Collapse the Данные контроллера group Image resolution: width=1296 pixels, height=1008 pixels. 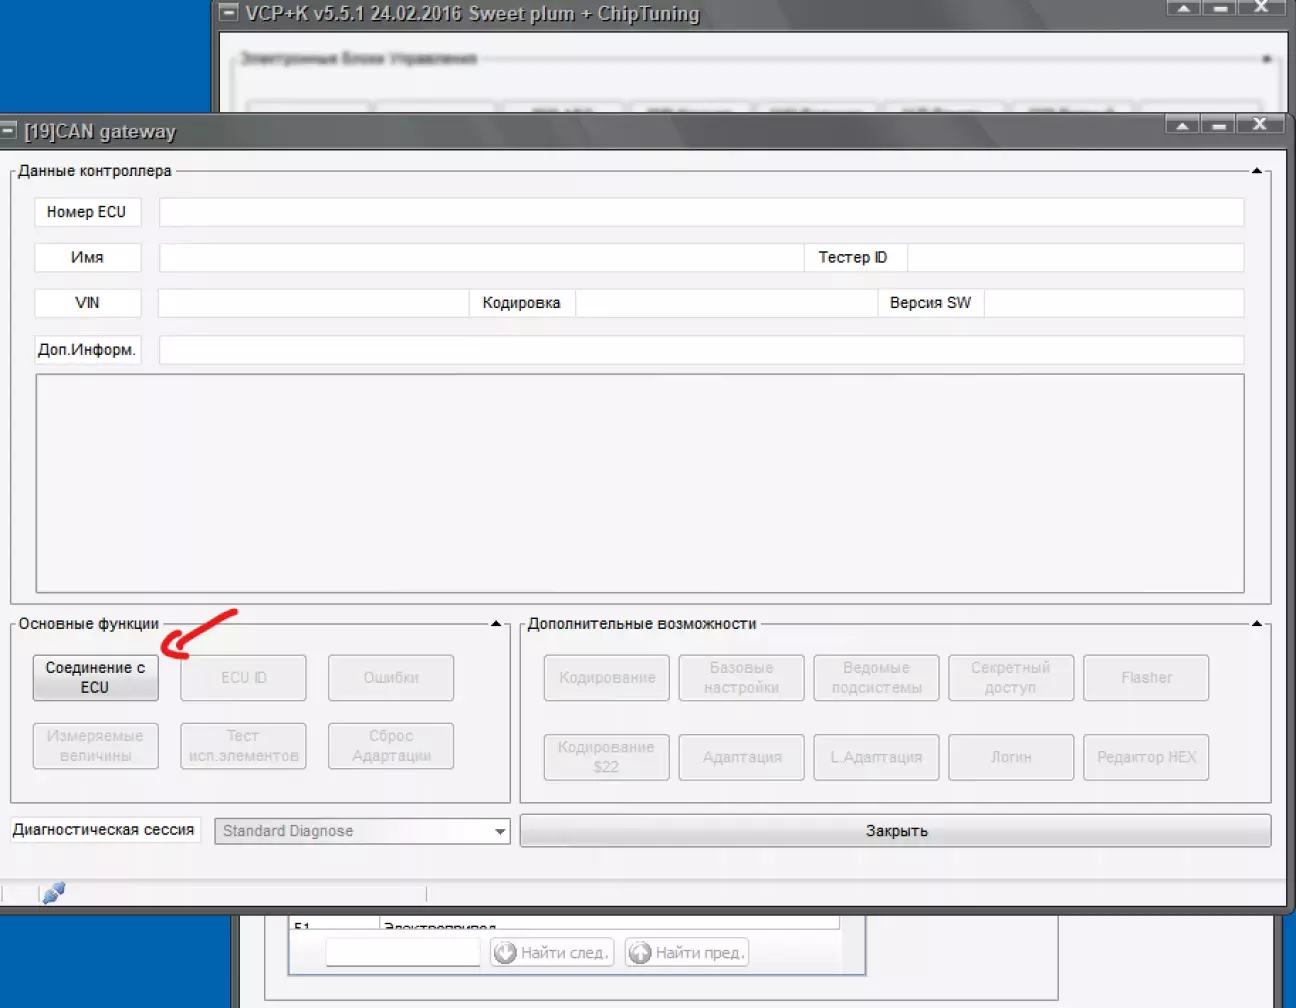pos(1257,171)
